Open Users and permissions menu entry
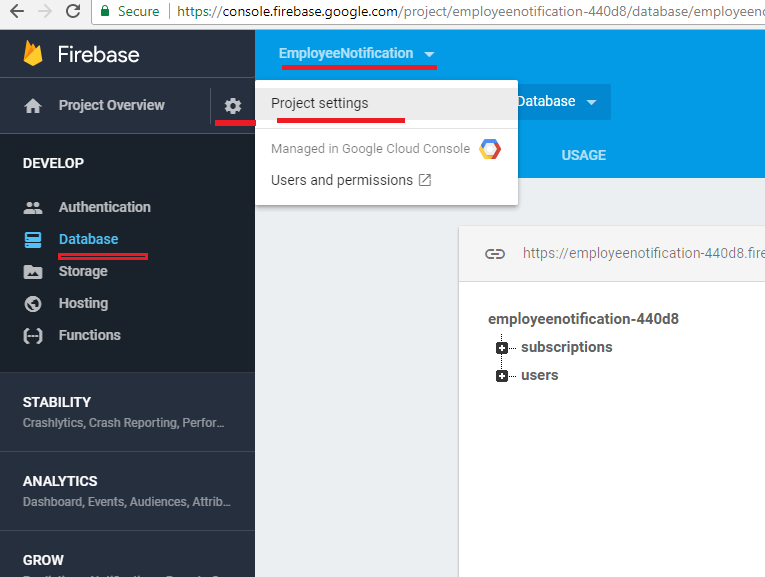Screen dimensions: 765x577 [x=351, y=180]
